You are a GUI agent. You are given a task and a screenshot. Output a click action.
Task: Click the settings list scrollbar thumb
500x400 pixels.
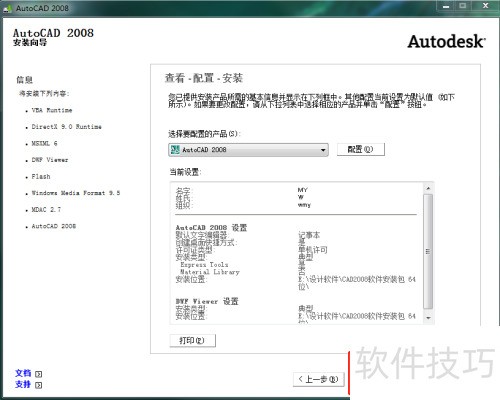428,252
